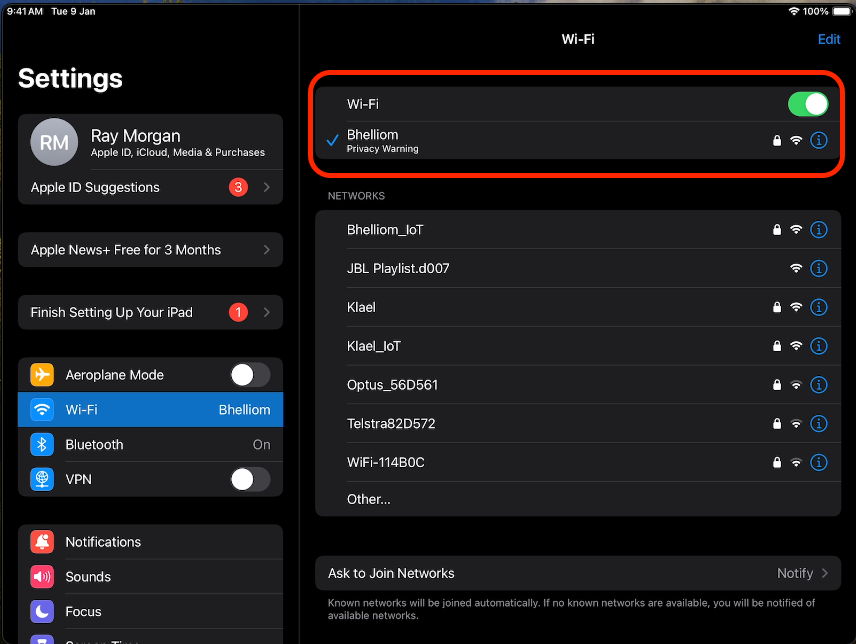Expand Ask to Join Networks options
This screenshot has height=644, width=856.
[578, 573]
